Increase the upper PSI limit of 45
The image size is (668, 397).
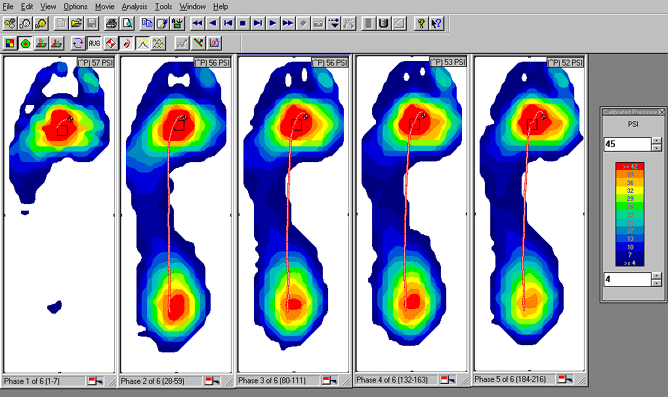[656, 140]
